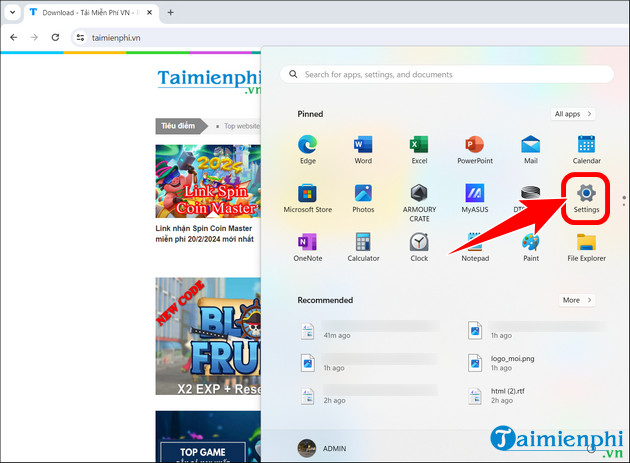630x463 pixels.
Task: Expand All apps list
Action: click(x=573, y=114)
